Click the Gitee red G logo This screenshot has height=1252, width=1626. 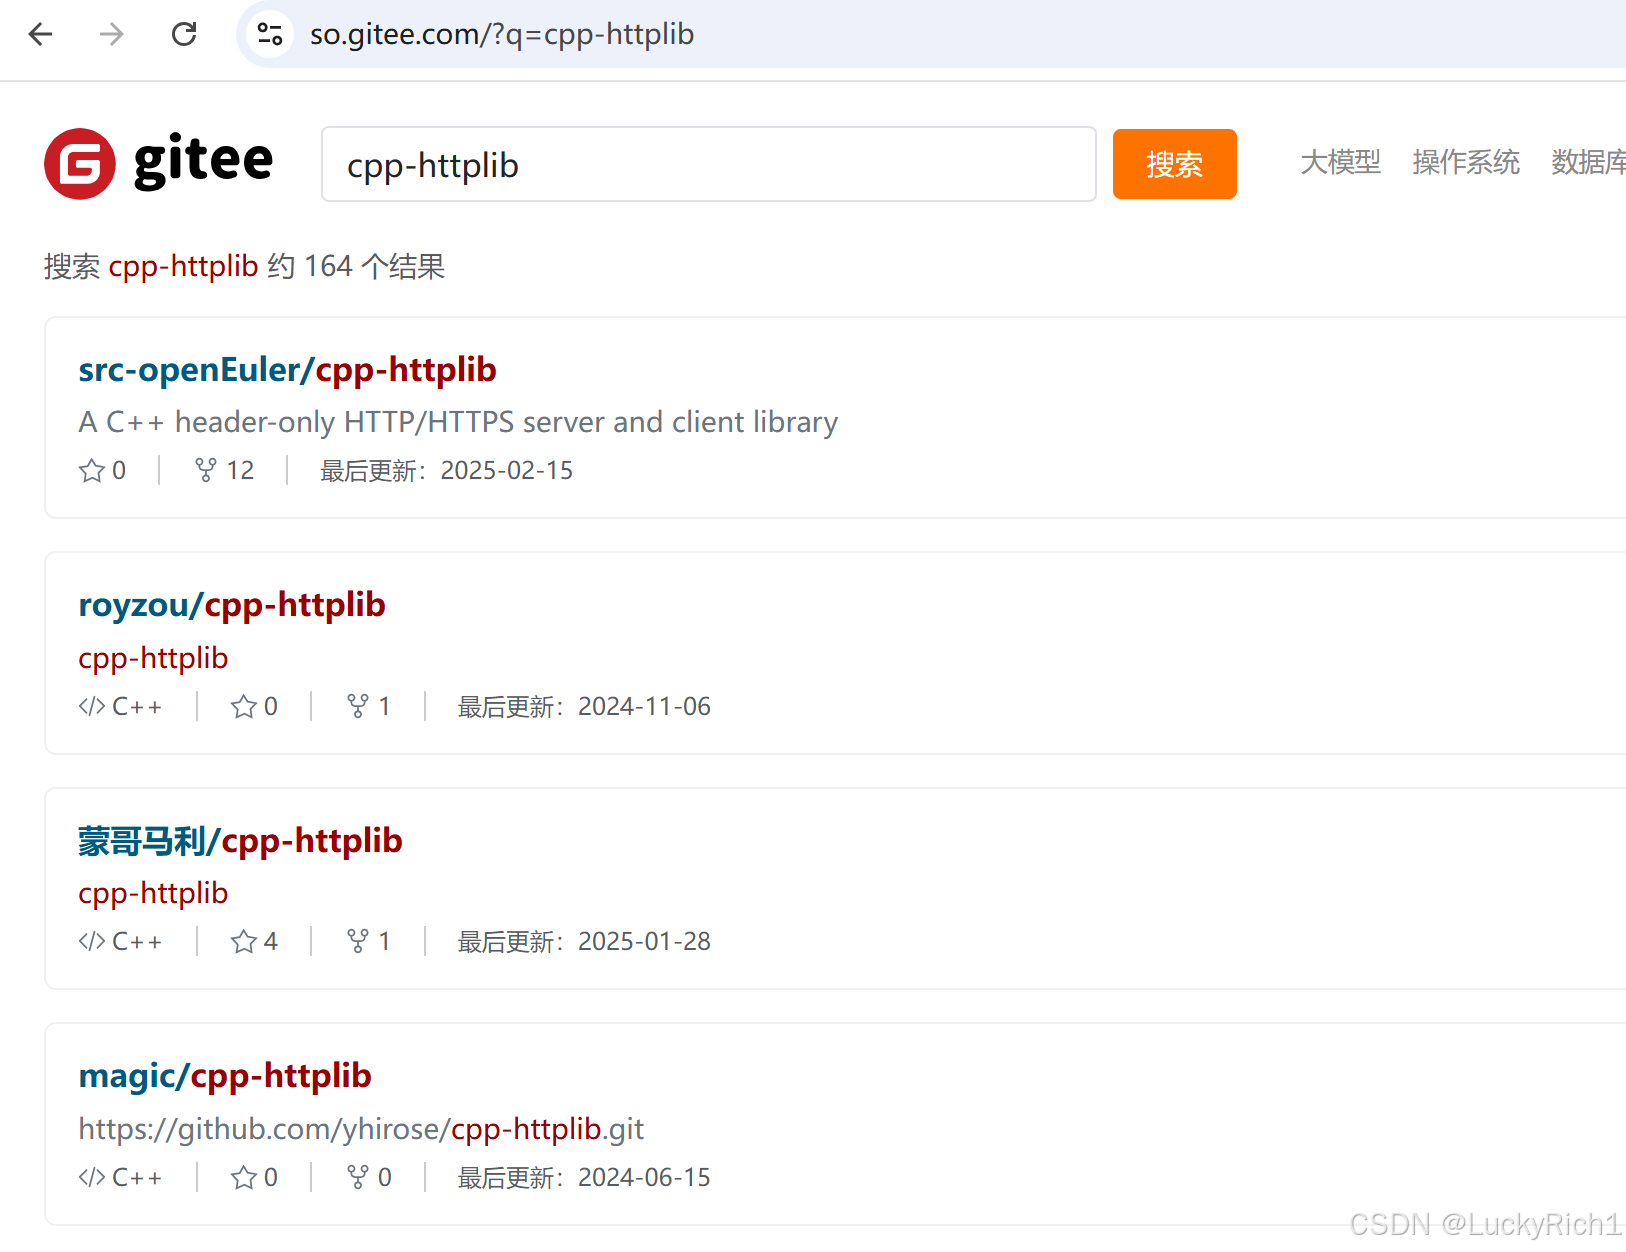click(x=80, y=163)
